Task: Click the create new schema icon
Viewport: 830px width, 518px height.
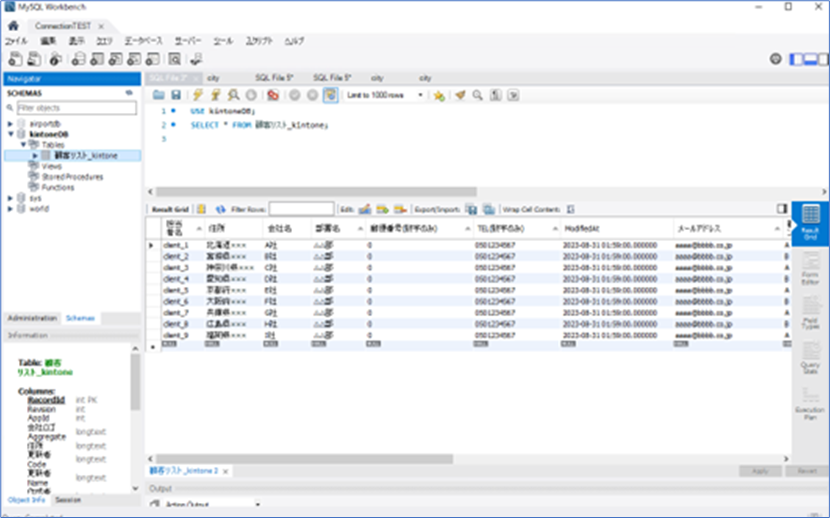Action: tap(78, 59)
